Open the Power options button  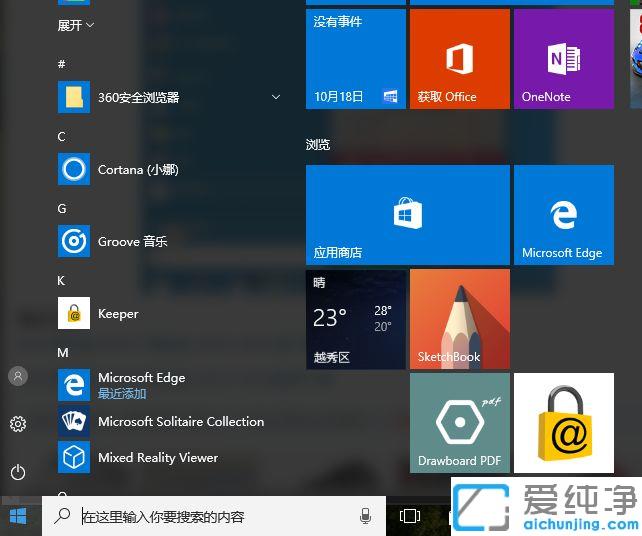point(18,473)
